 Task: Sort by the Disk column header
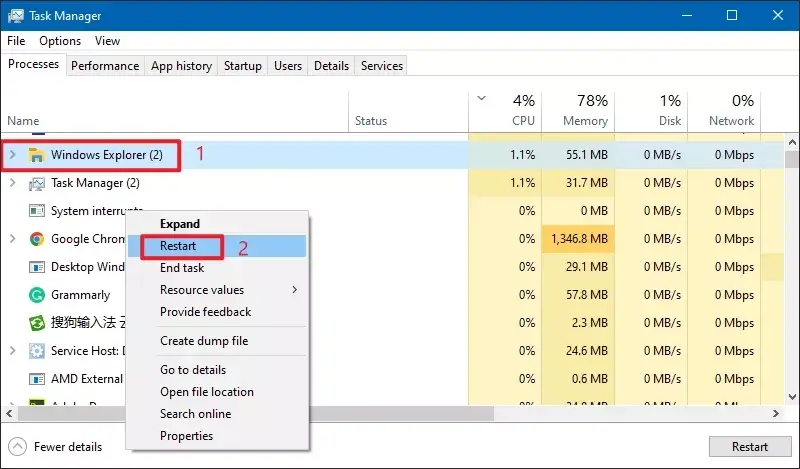[652, 112]
